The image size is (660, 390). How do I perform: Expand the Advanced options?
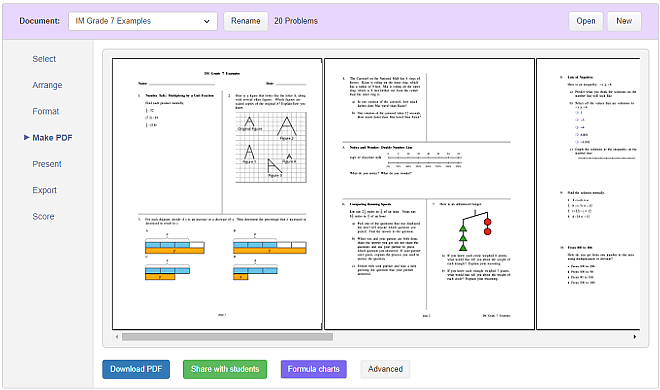[385, 369]
